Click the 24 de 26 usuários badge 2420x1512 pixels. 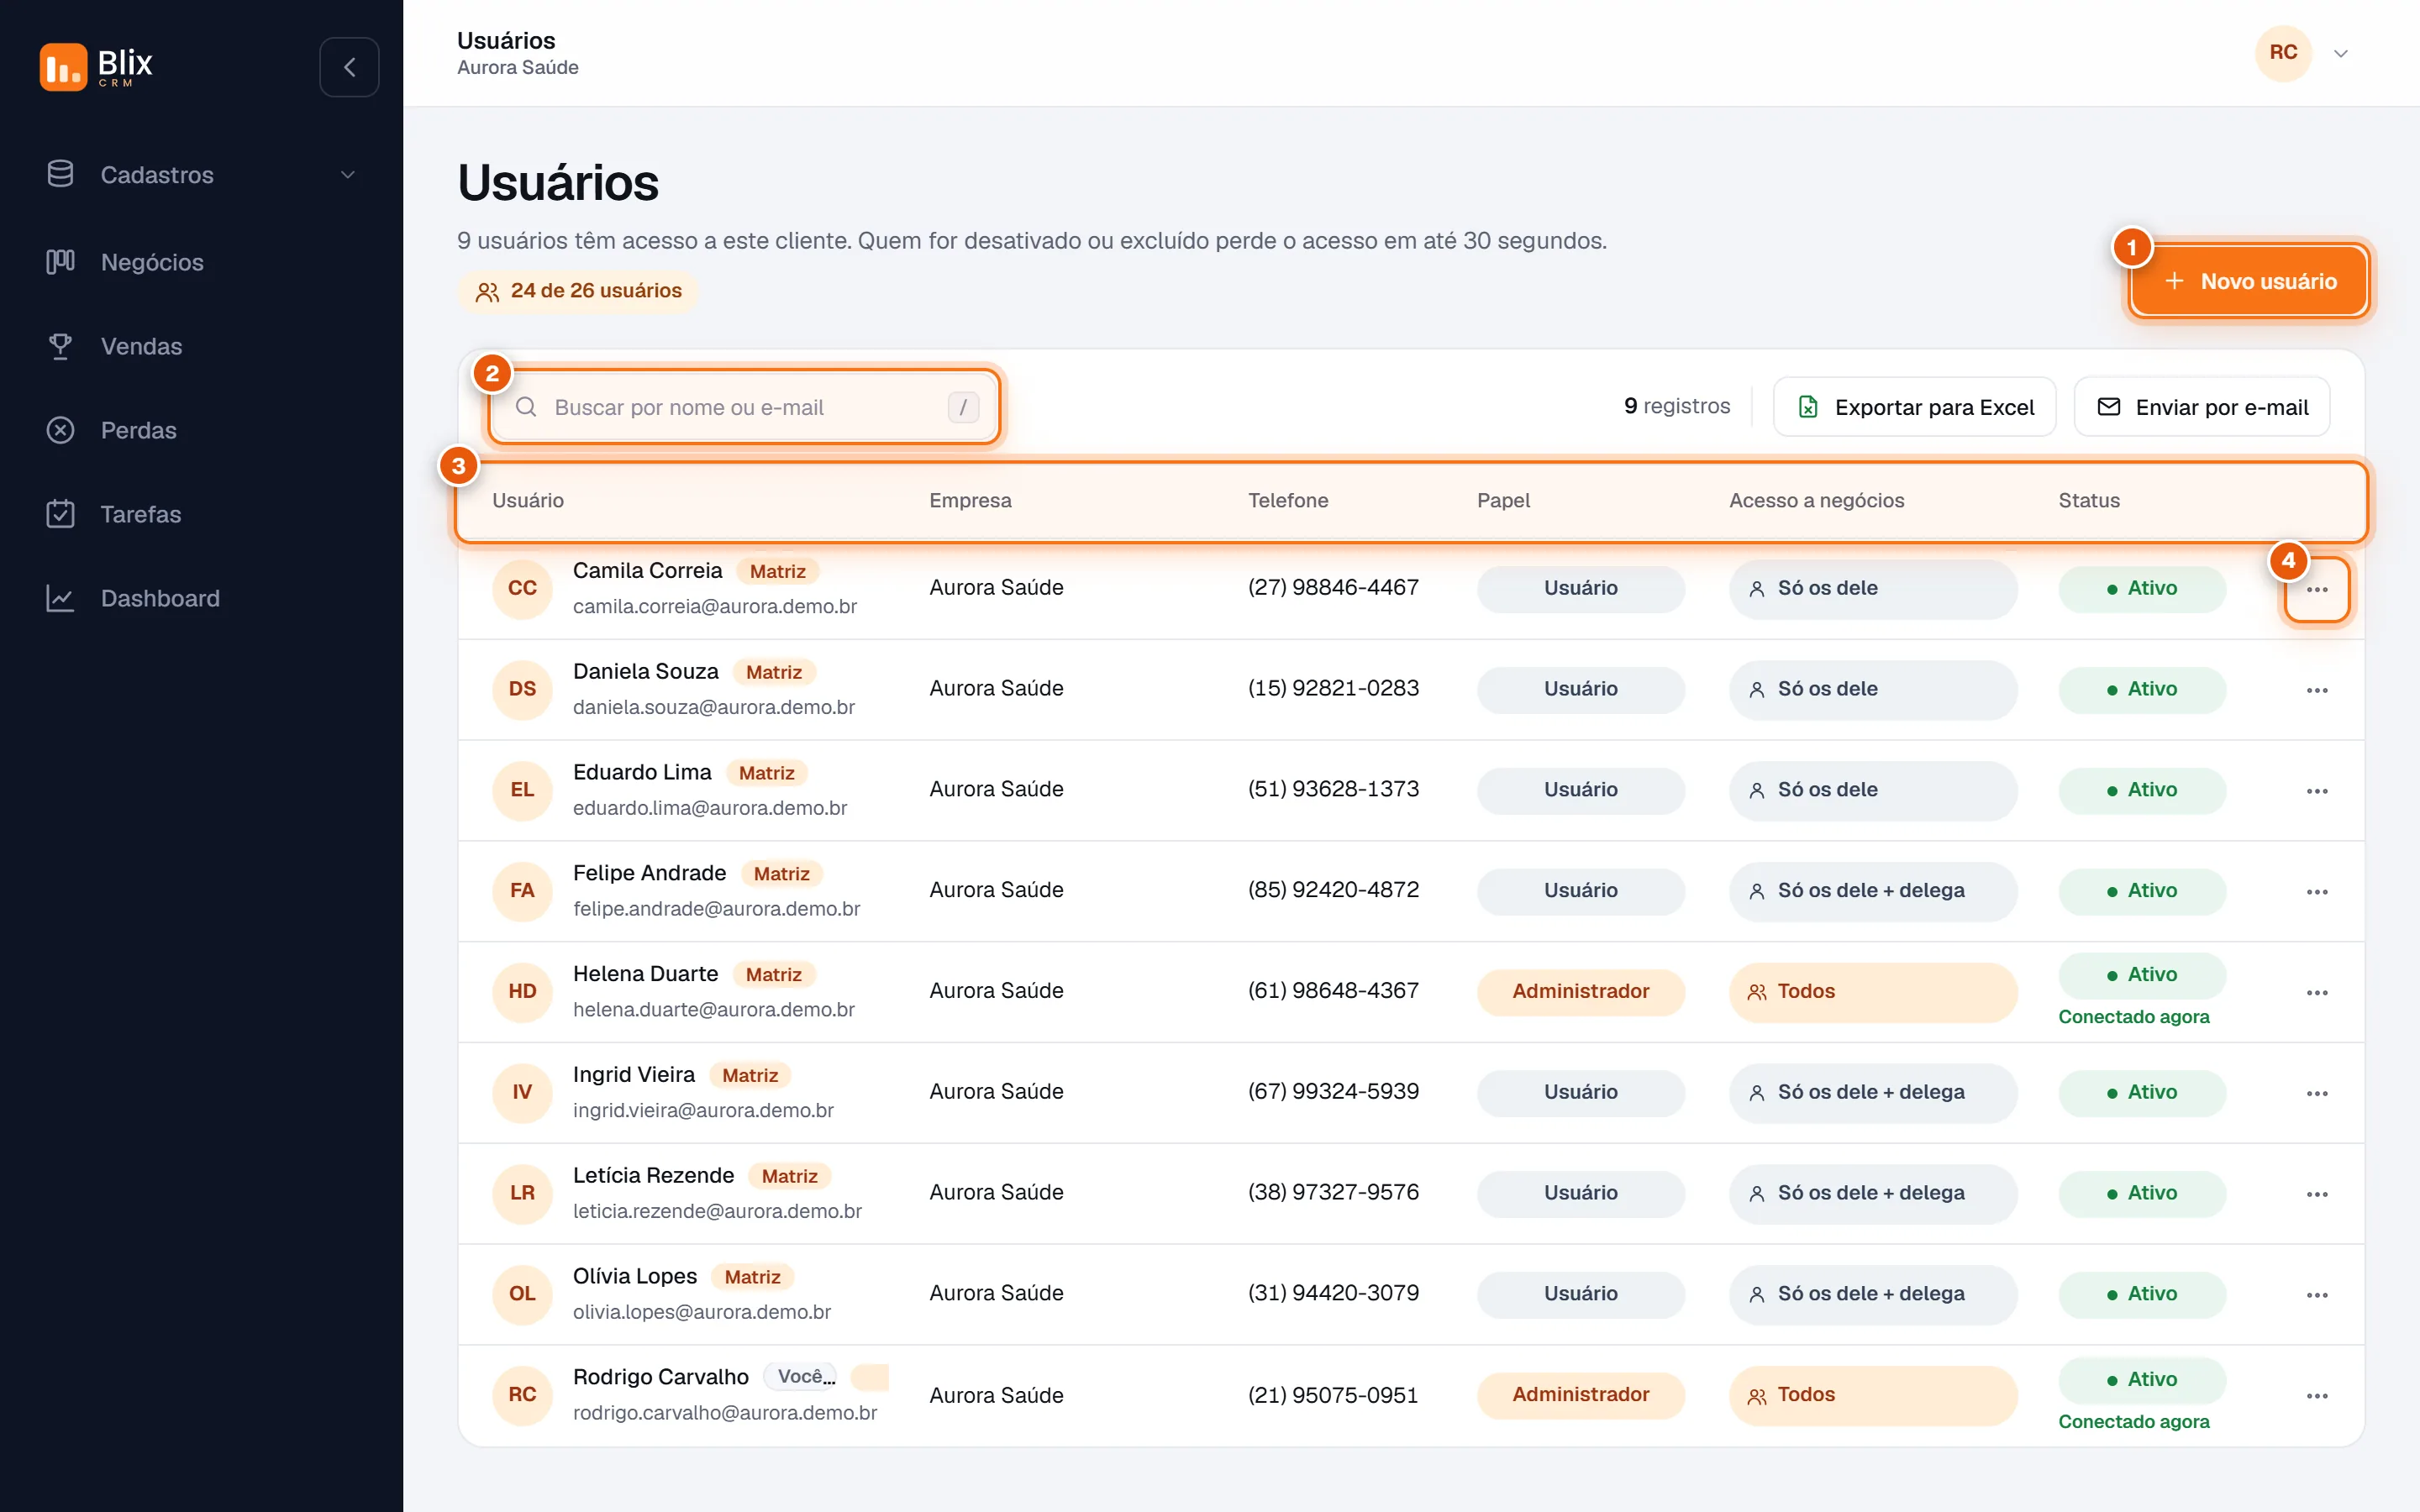578,291
